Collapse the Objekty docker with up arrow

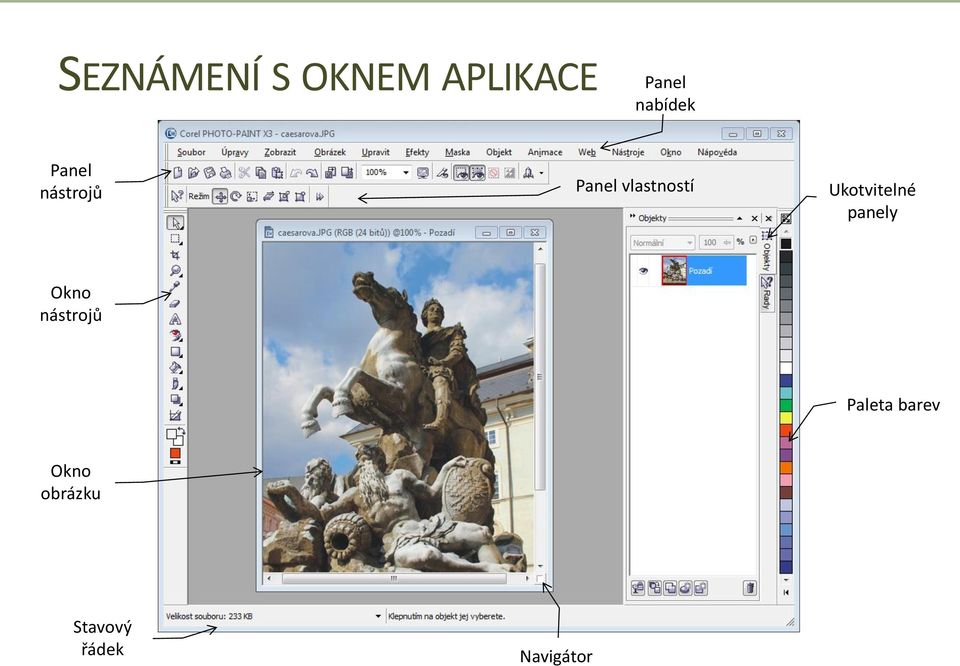click(740, 218)
